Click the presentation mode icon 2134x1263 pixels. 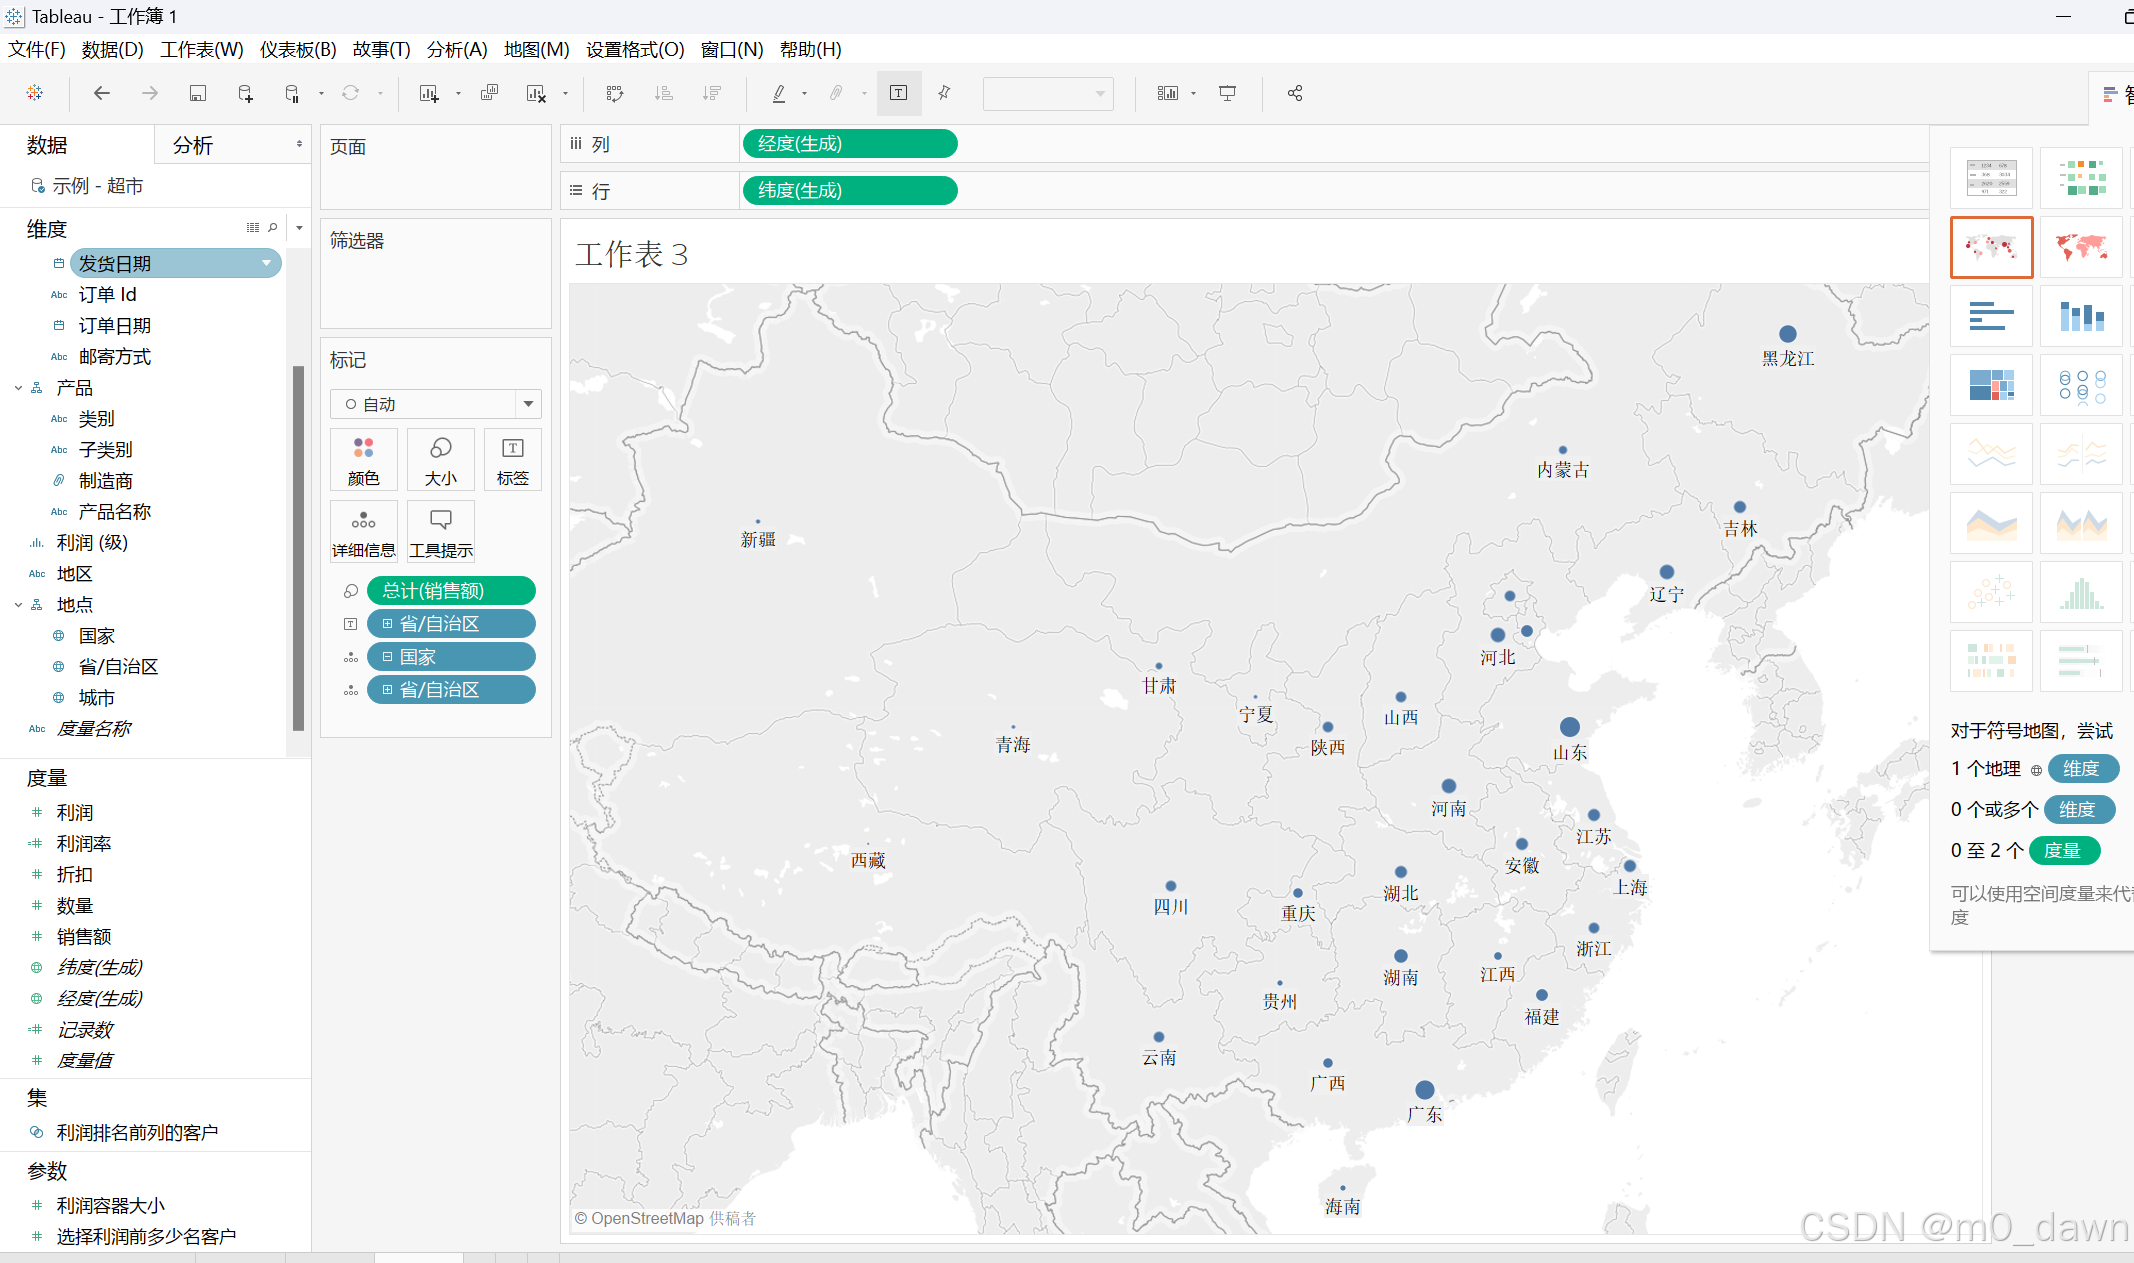1227,93
